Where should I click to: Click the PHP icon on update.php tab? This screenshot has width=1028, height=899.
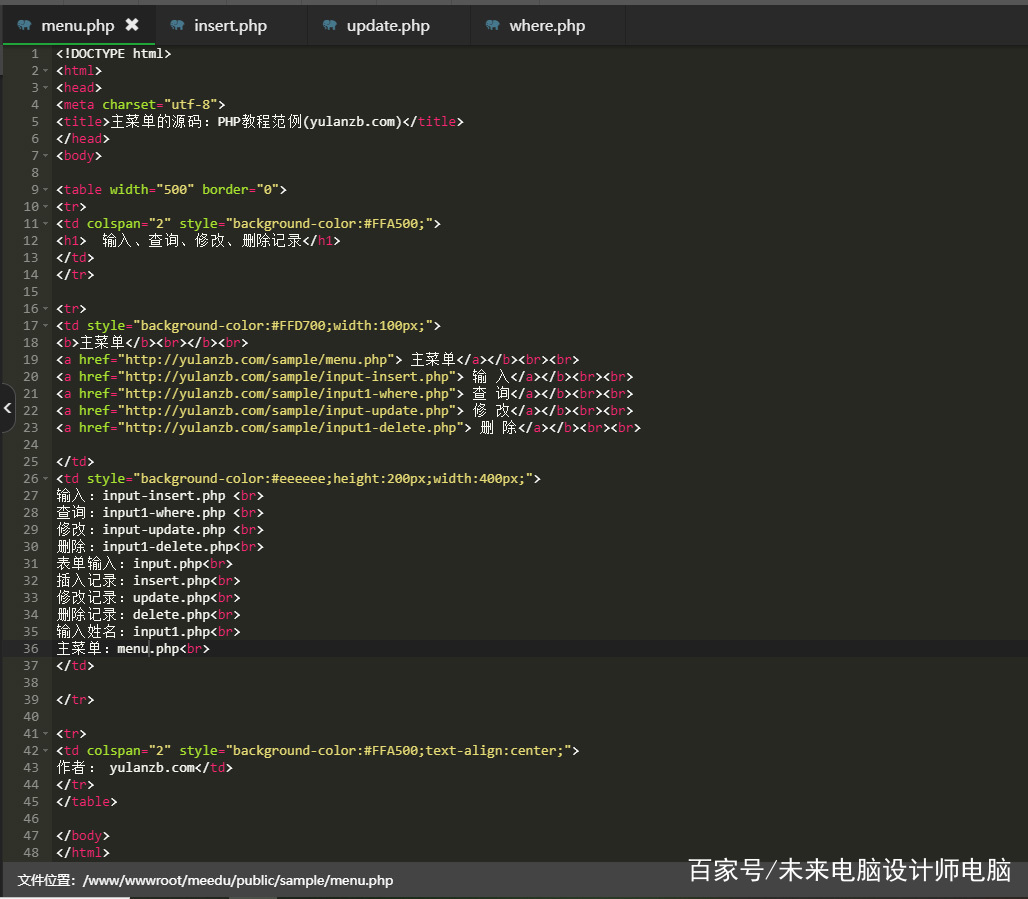(x=330, y=25)
